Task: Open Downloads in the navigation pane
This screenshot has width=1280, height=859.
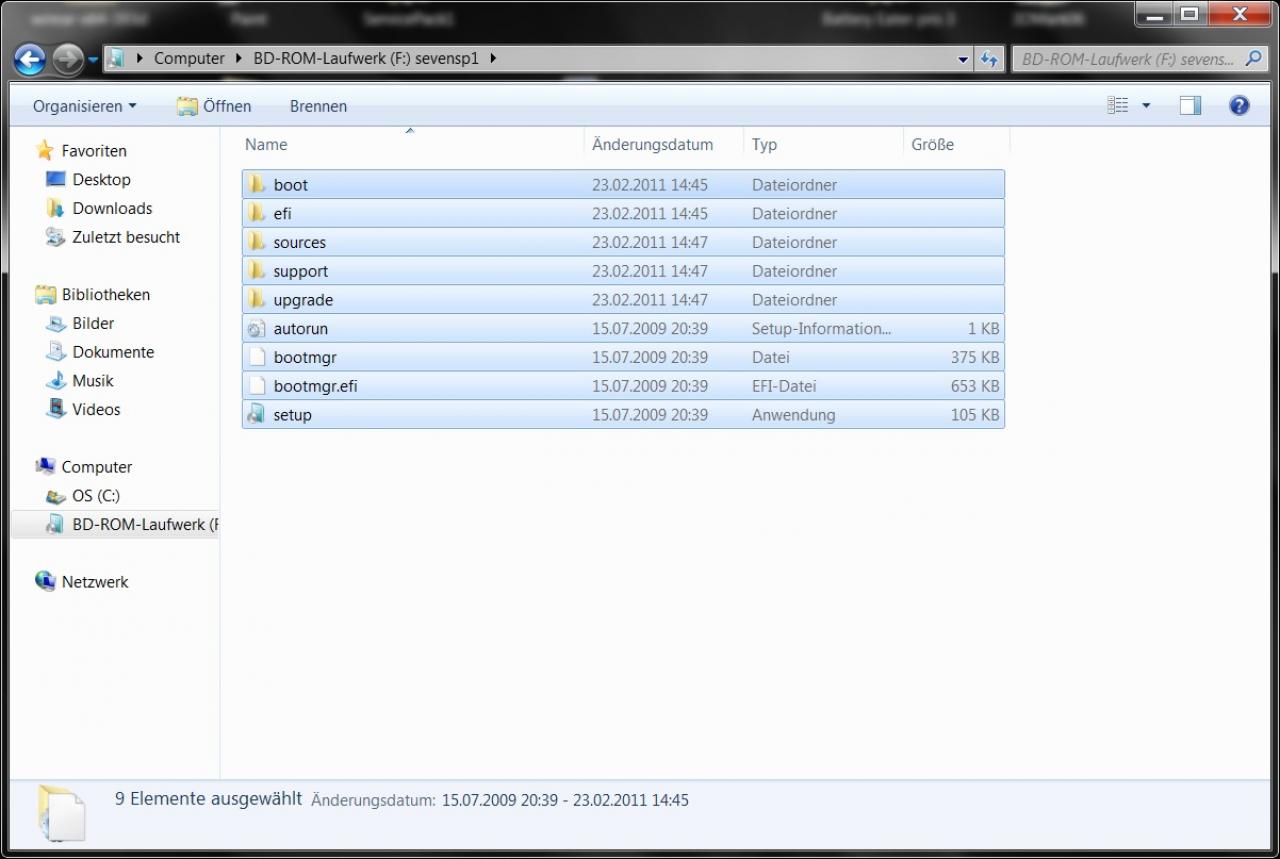Action: click(x=112, y=208)
